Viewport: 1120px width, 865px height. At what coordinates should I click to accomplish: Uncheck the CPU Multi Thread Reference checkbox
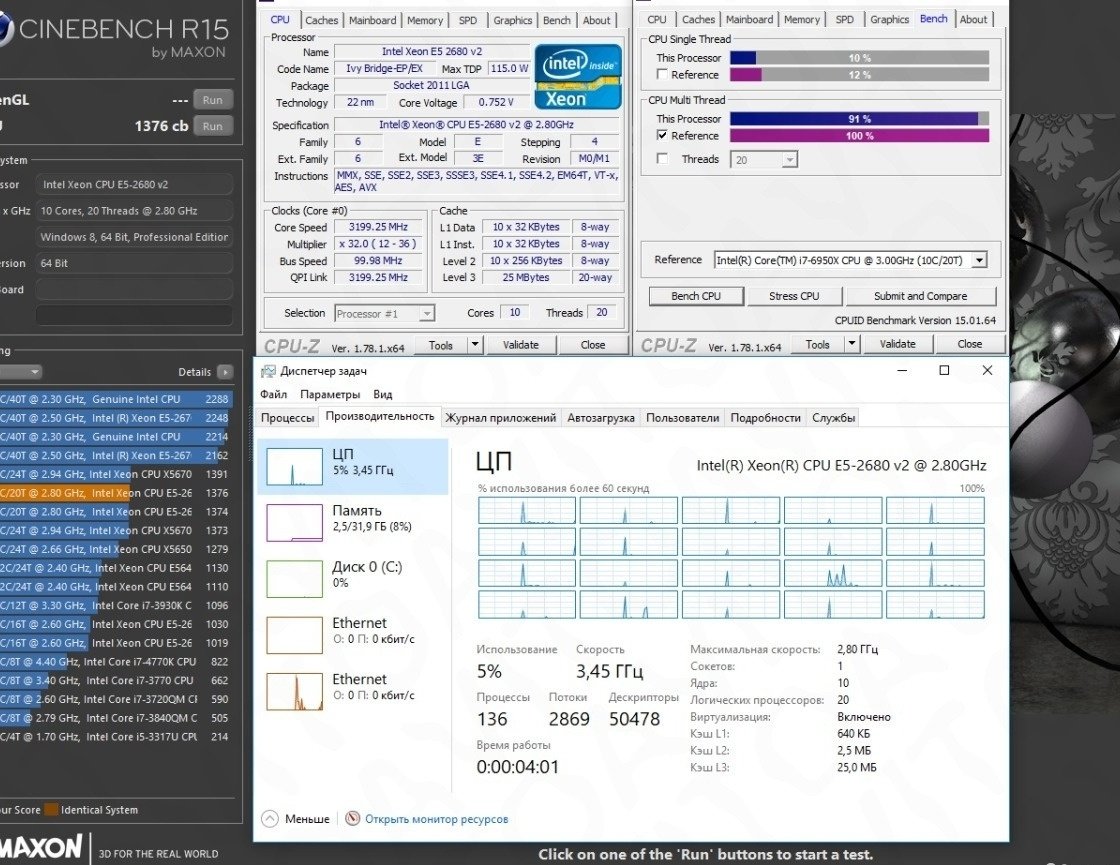[662, 135]
